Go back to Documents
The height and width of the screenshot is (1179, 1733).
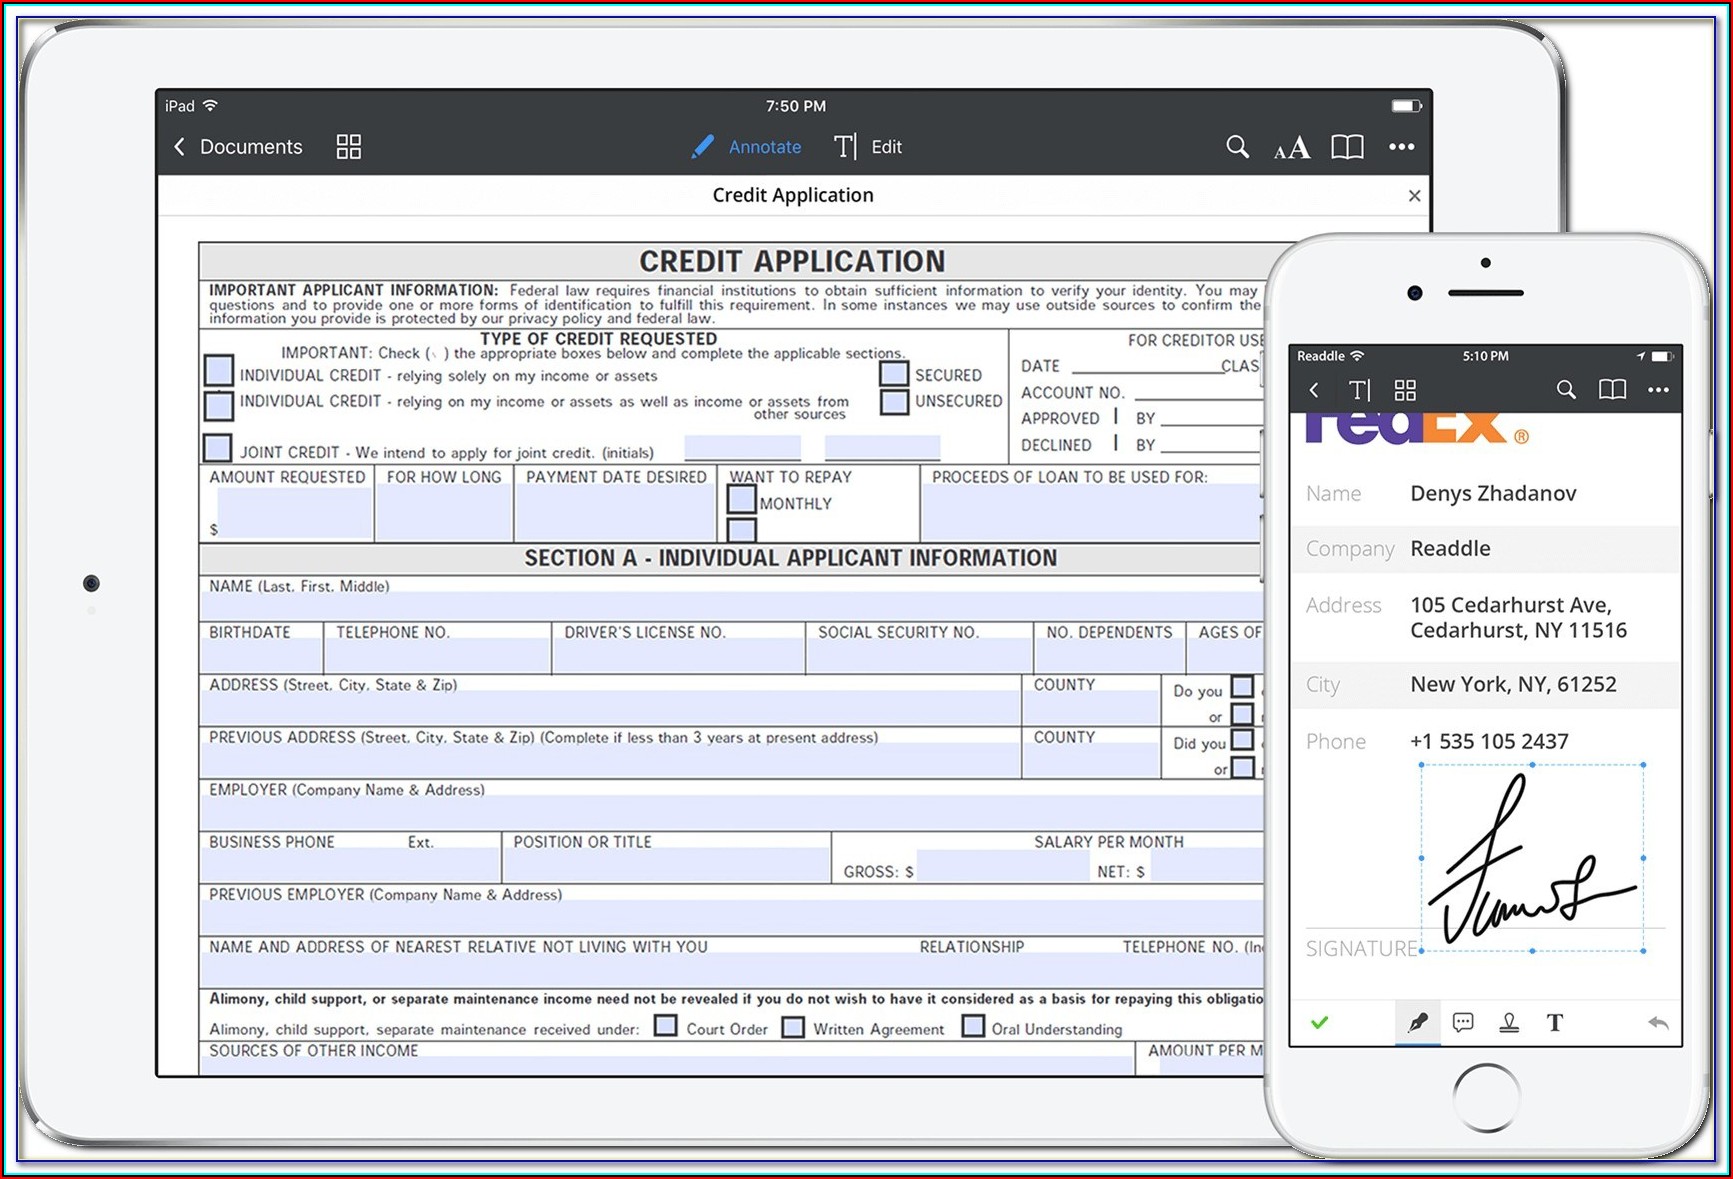(238, 147)
